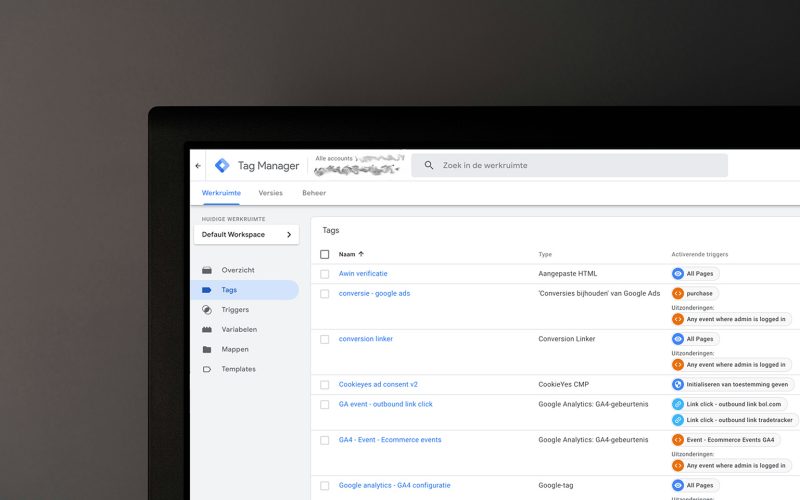Click the Mappen folder icon
The width and height of the screenshot is (800, 500).
[x=207, y=349]
